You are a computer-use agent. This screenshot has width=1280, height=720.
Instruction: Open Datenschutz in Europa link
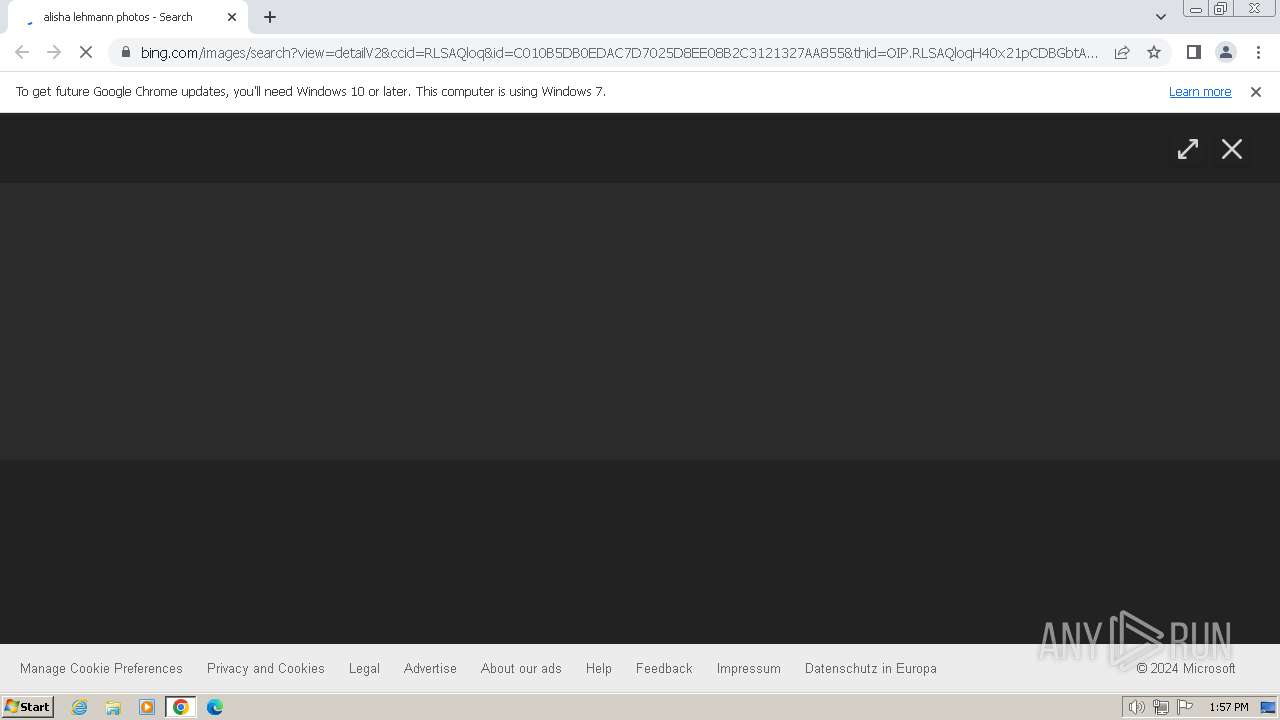[x=871, y=668]
